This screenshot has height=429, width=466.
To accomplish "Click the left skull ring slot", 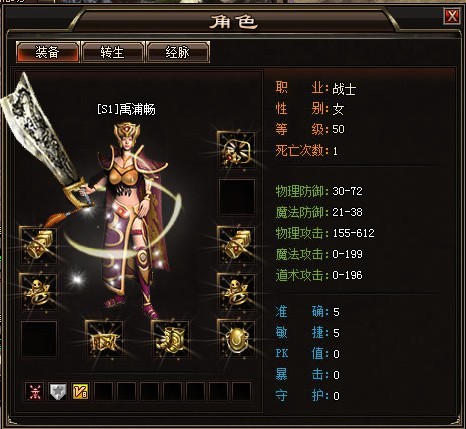I will click(38, 292).
